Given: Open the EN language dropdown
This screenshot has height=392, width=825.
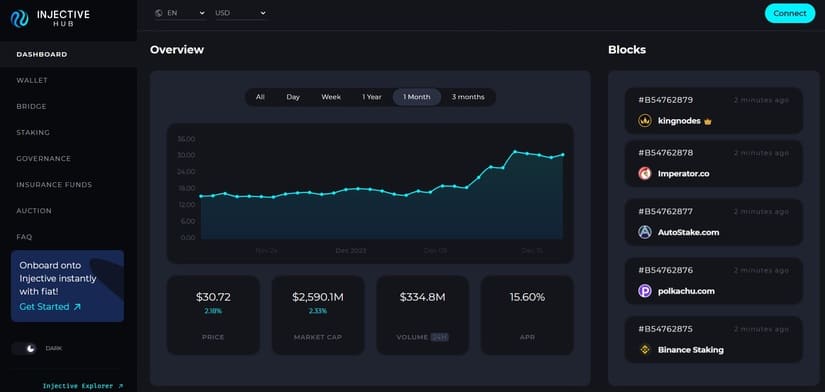Looking at the screenshot, I should point(180,13).
